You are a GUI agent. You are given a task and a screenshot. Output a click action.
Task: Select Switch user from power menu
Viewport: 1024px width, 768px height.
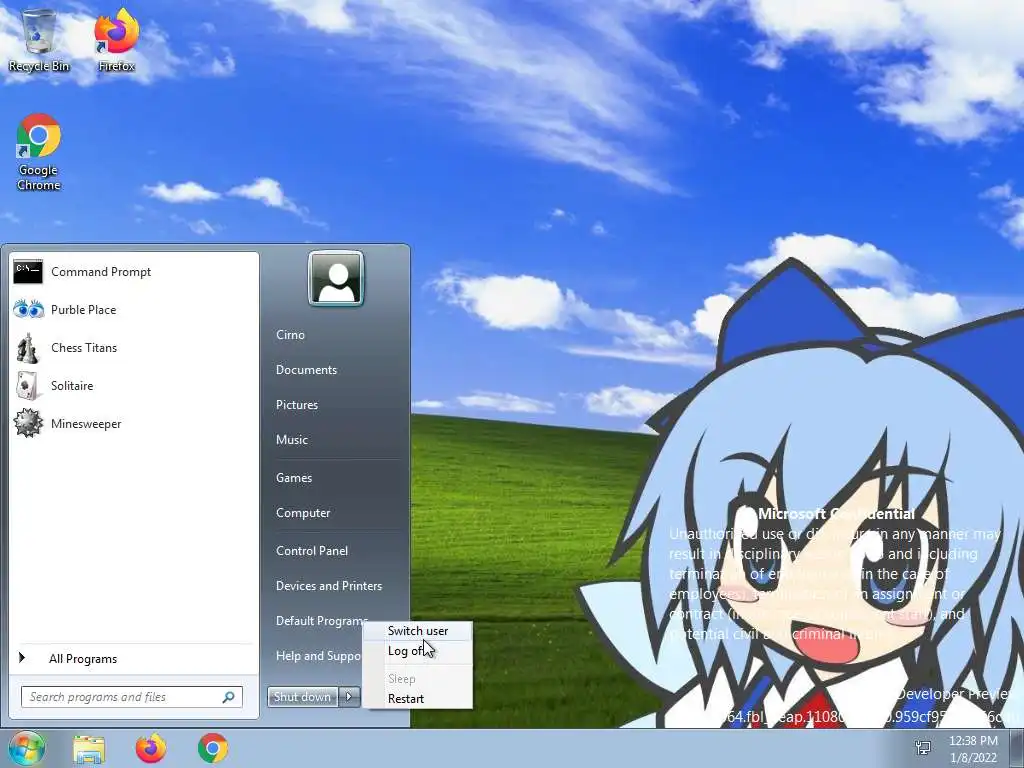pos(417,630)
